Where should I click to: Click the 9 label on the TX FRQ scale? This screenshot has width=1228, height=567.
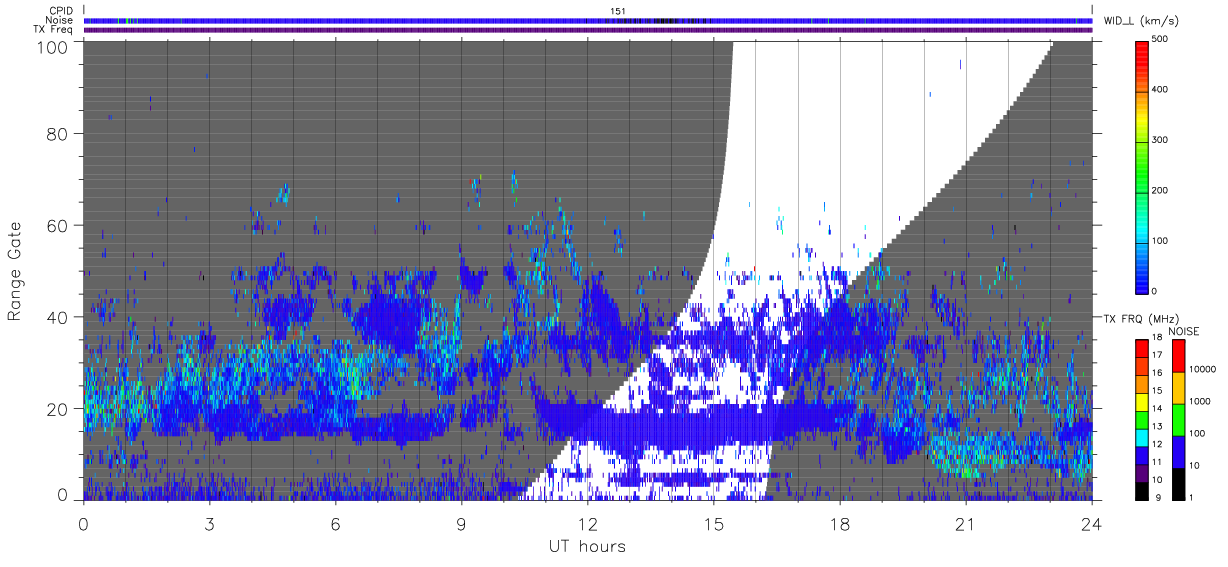tap(1158, 497)
